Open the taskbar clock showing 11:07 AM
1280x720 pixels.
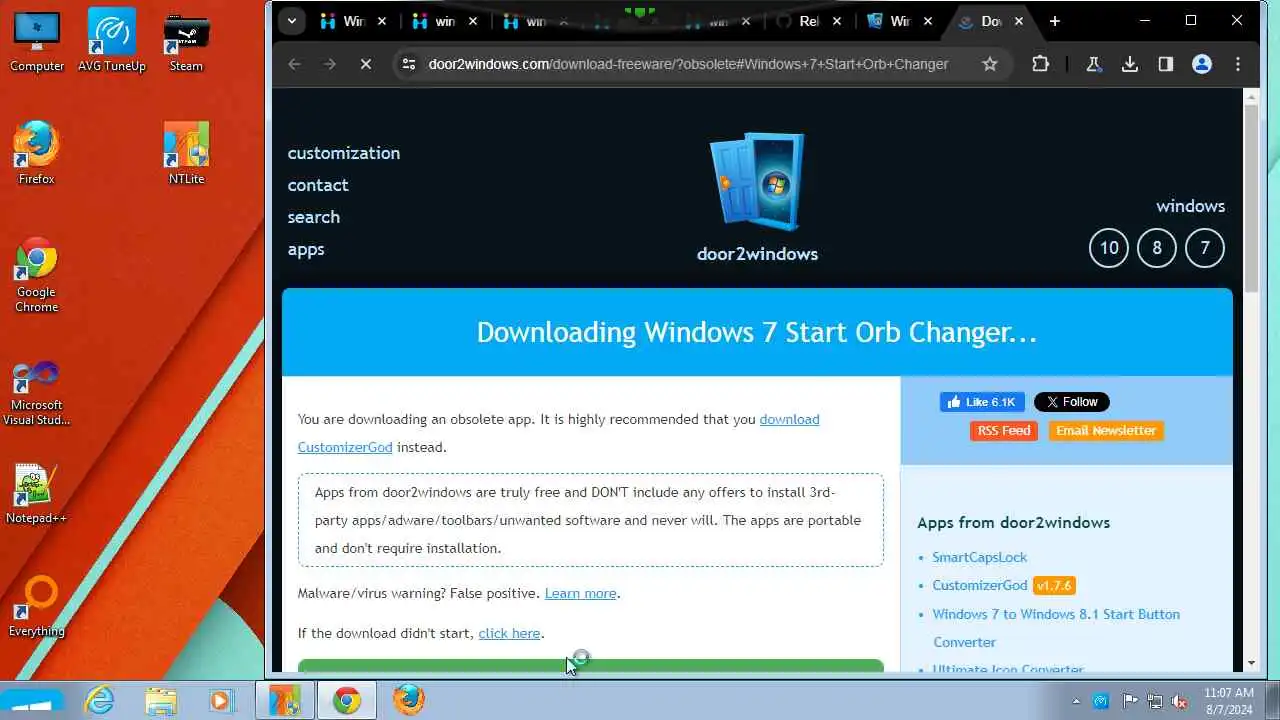[1229, 700]
